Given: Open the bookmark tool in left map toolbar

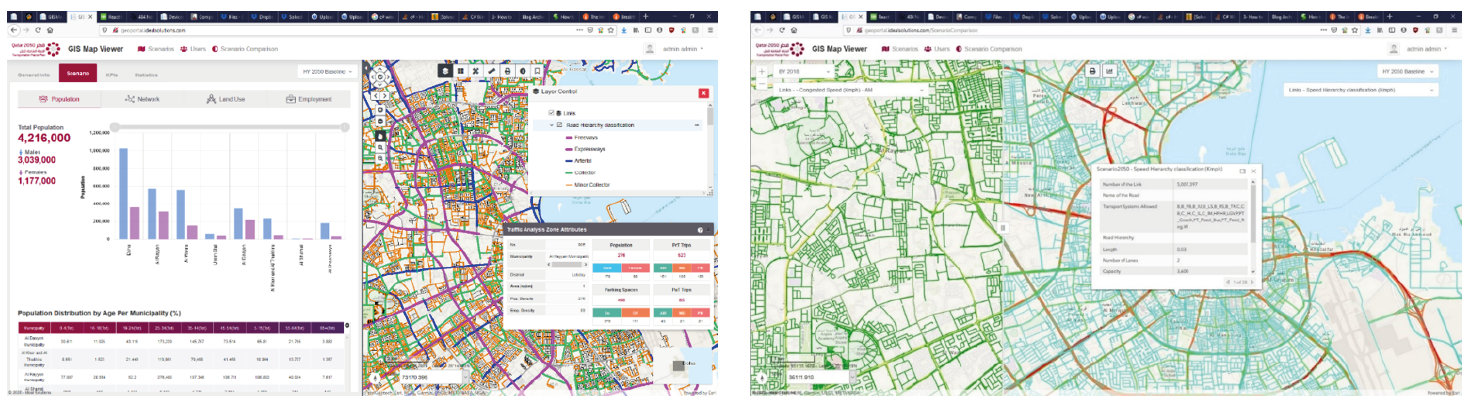Looking at the screenshot, I should click(x=537, y=71).
